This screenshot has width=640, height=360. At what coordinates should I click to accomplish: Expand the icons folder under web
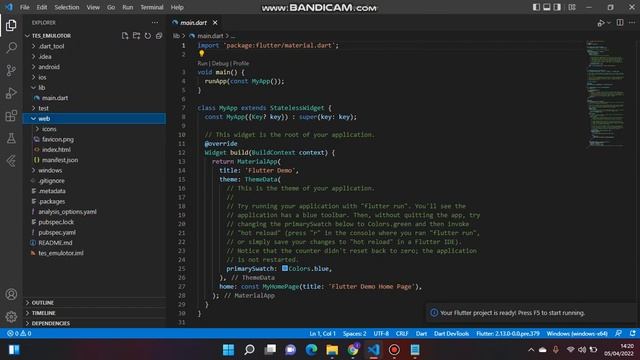[x=95, y=129]
